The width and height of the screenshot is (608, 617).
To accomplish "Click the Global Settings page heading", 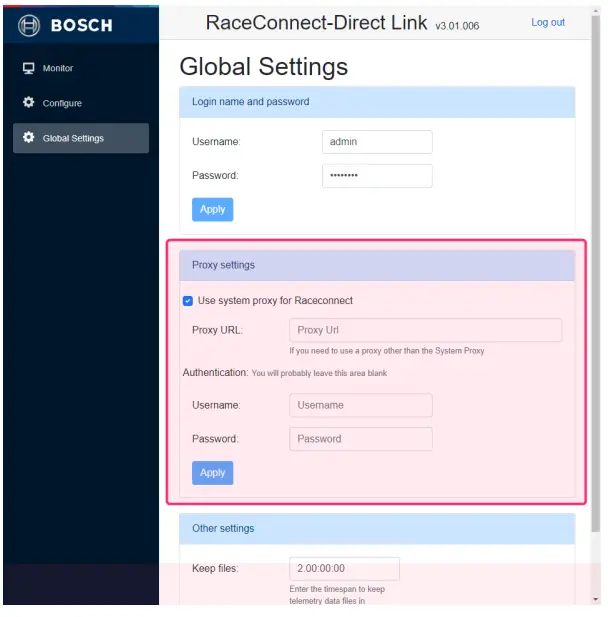I will tap(264, 66).
